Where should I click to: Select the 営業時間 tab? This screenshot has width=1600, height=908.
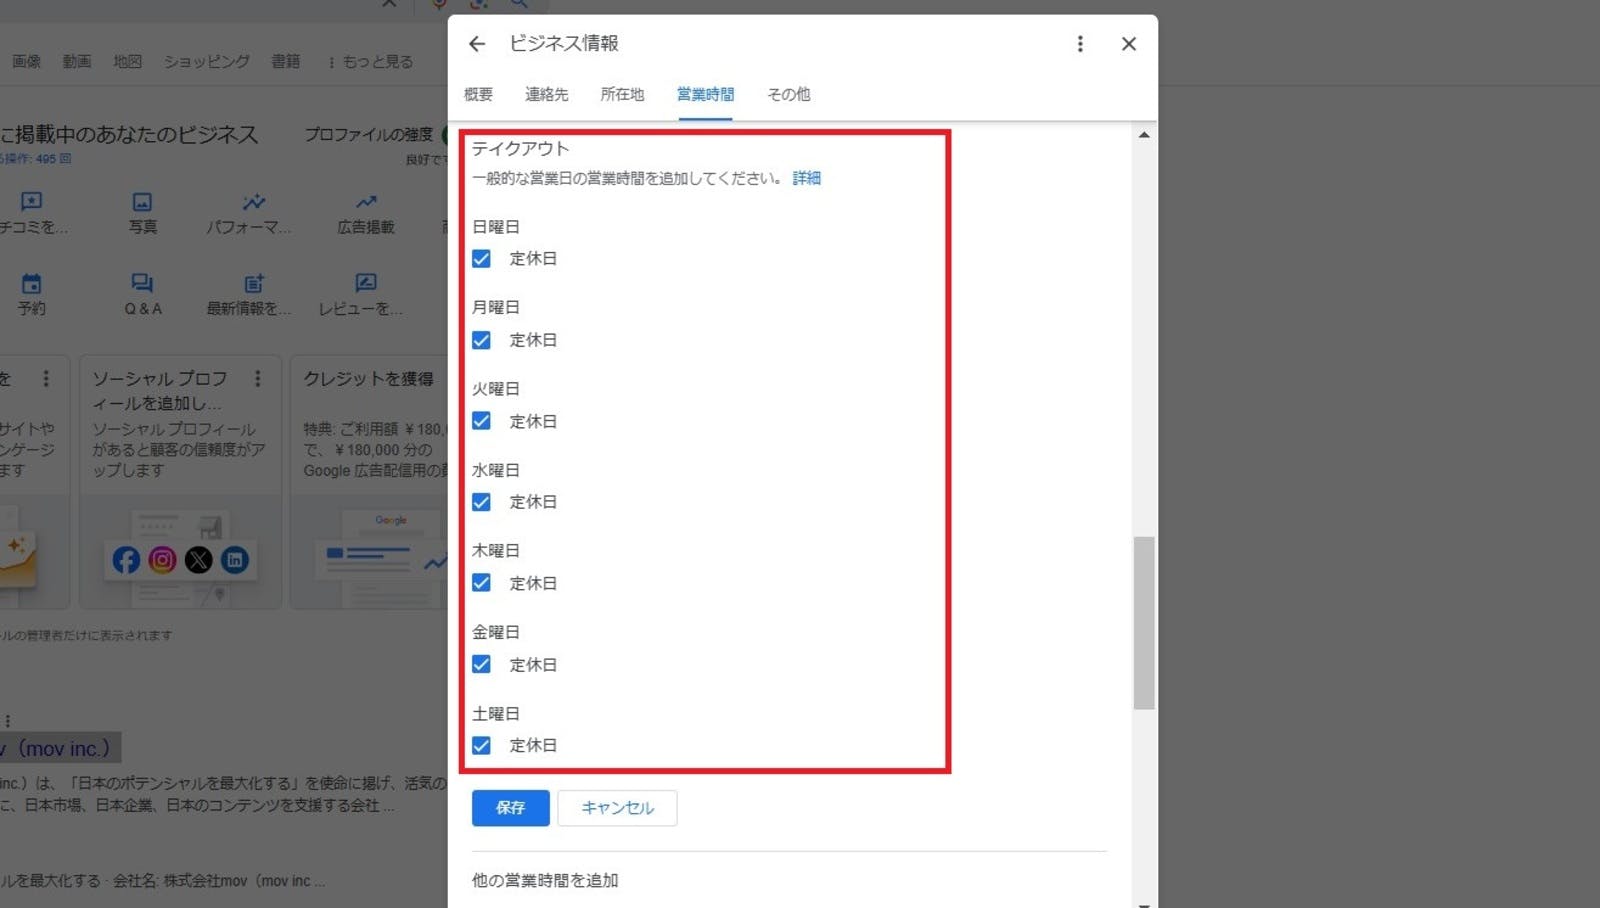[705, 94]
